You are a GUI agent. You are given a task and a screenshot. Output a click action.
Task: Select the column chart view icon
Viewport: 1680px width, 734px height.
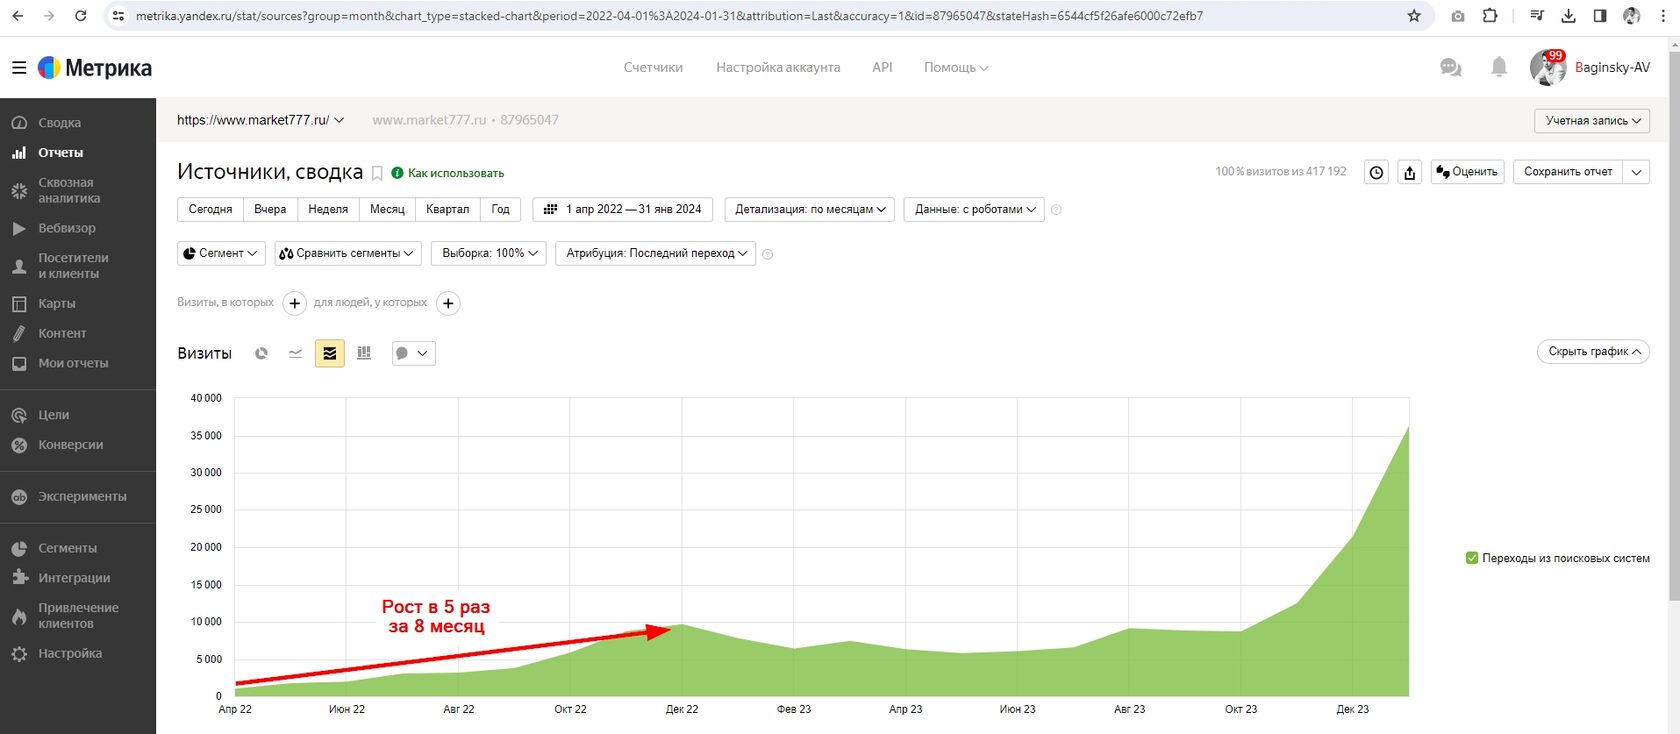coord(364,353)
